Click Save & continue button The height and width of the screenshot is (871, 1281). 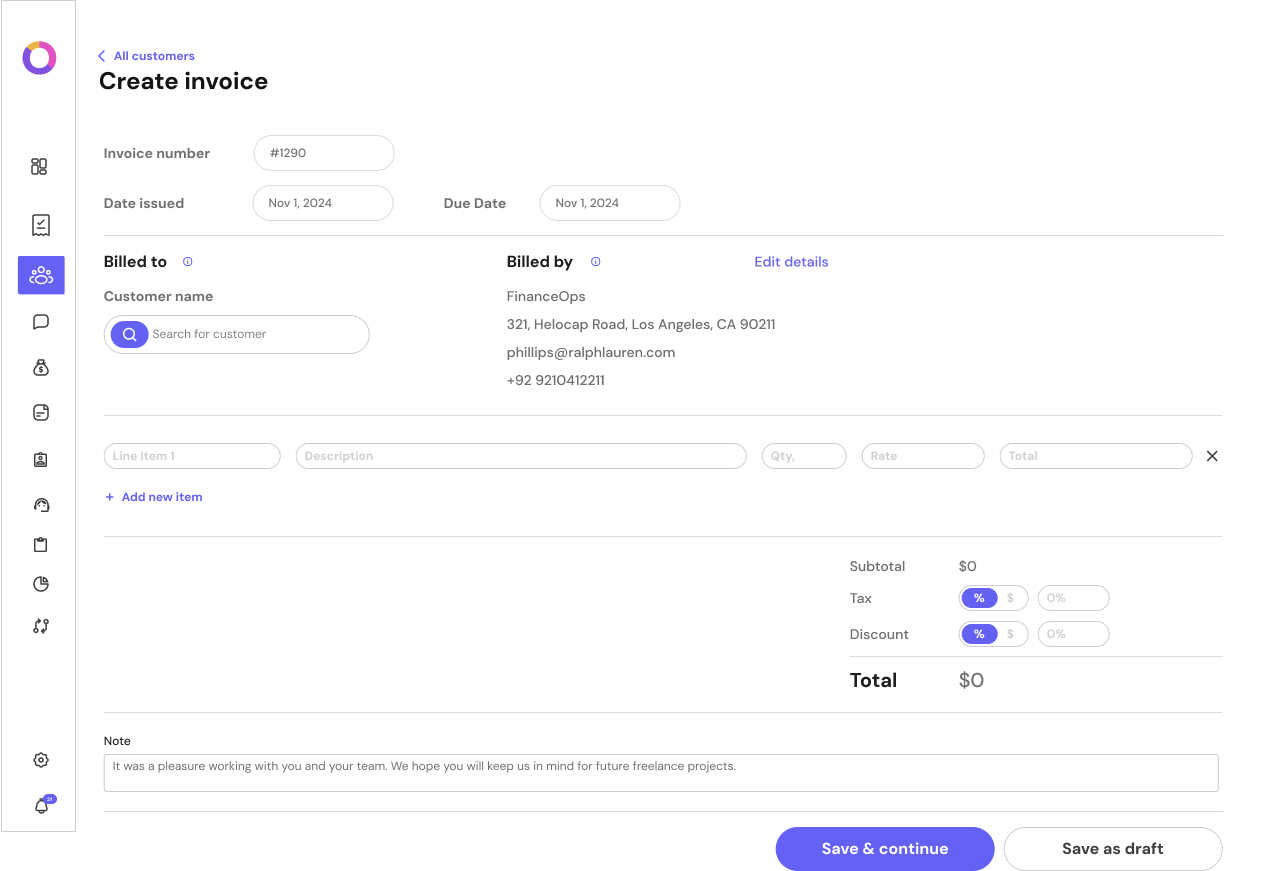[884, 848]
